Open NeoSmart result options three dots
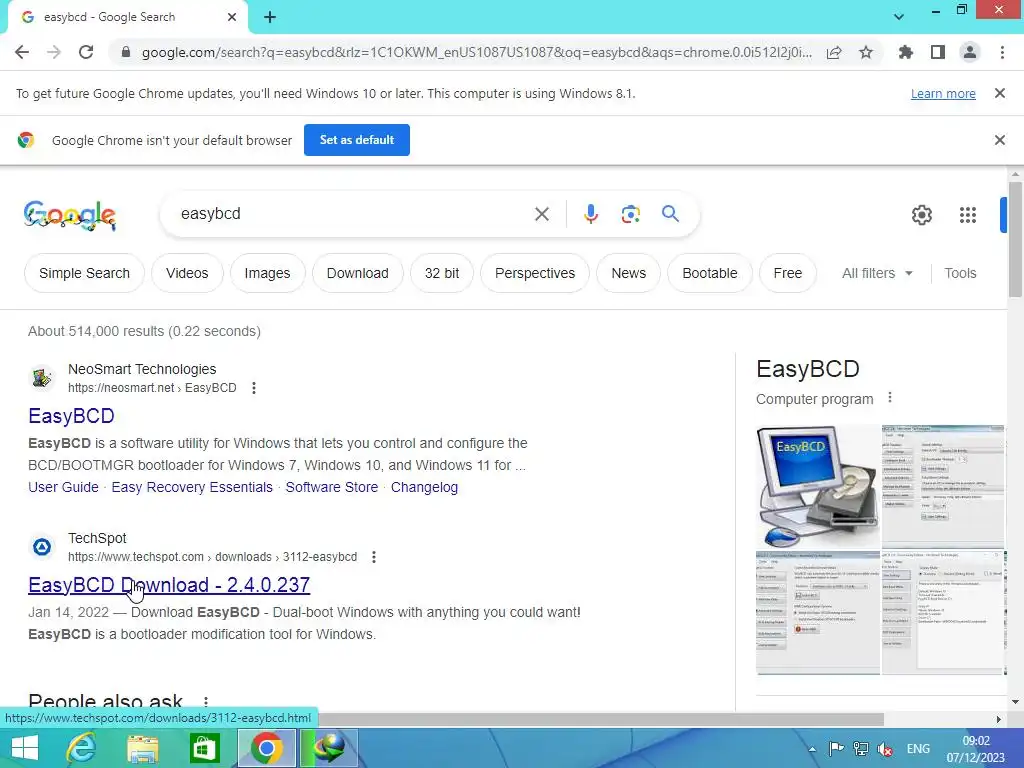 (253, 388)
